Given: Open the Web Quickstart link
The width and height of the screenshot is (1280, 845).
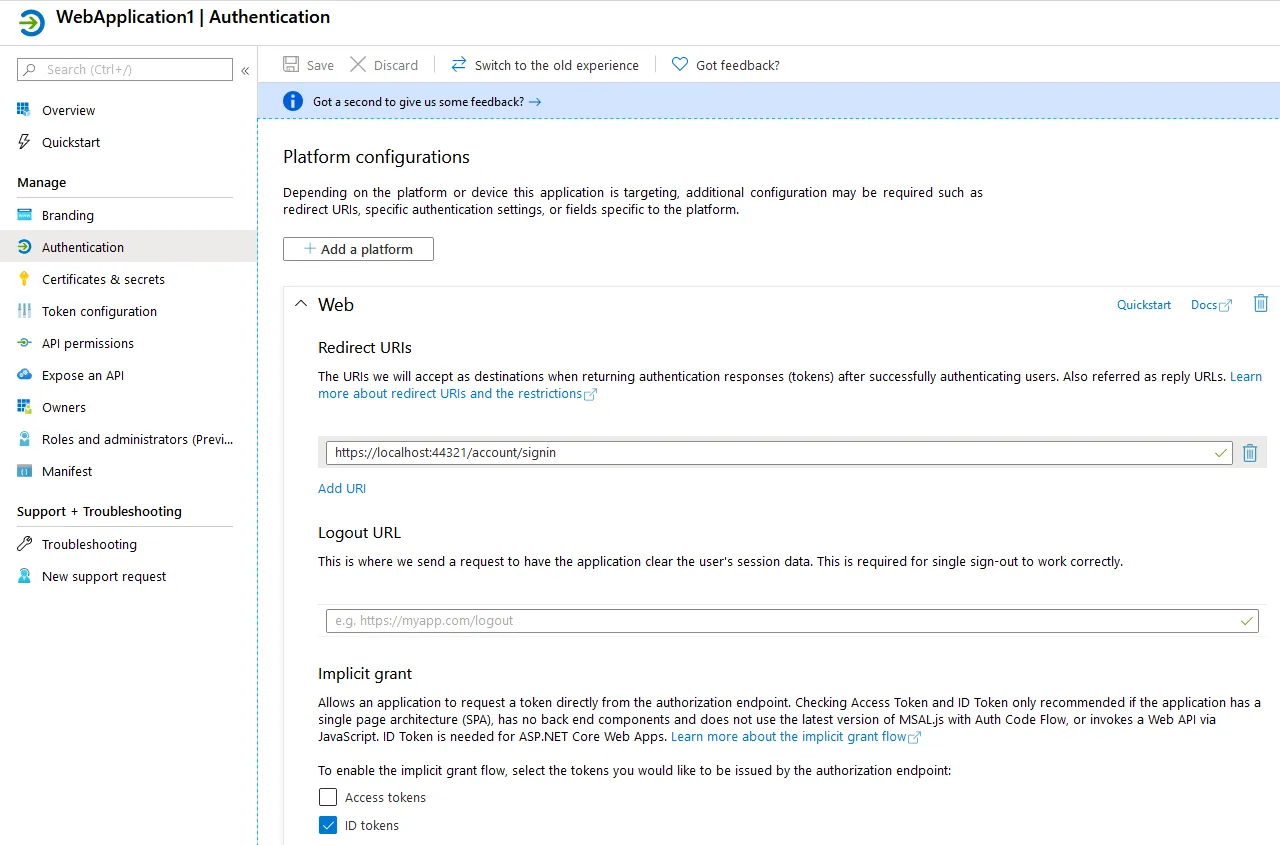Looking at the screenshot, I should (1144, 305).
